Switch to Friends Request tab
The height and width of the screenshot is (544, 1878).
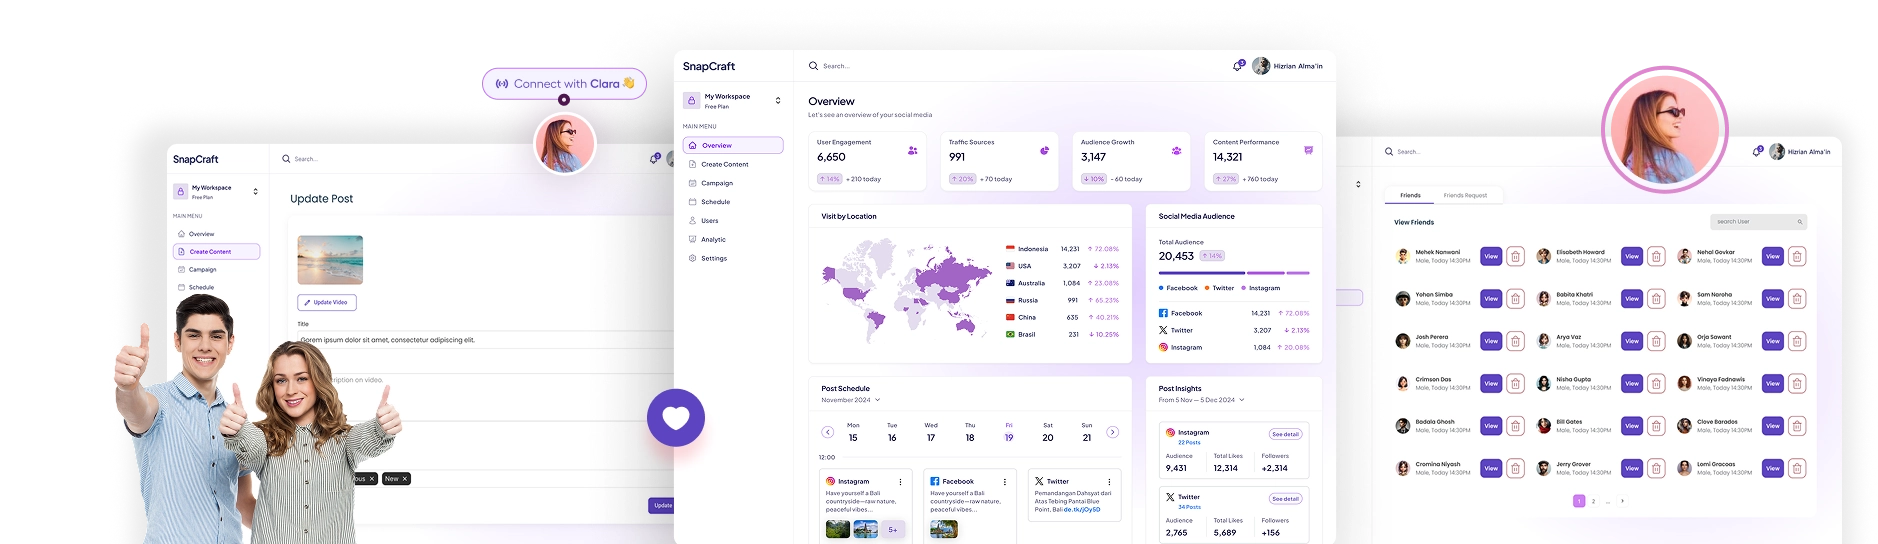pos(1465,196)
